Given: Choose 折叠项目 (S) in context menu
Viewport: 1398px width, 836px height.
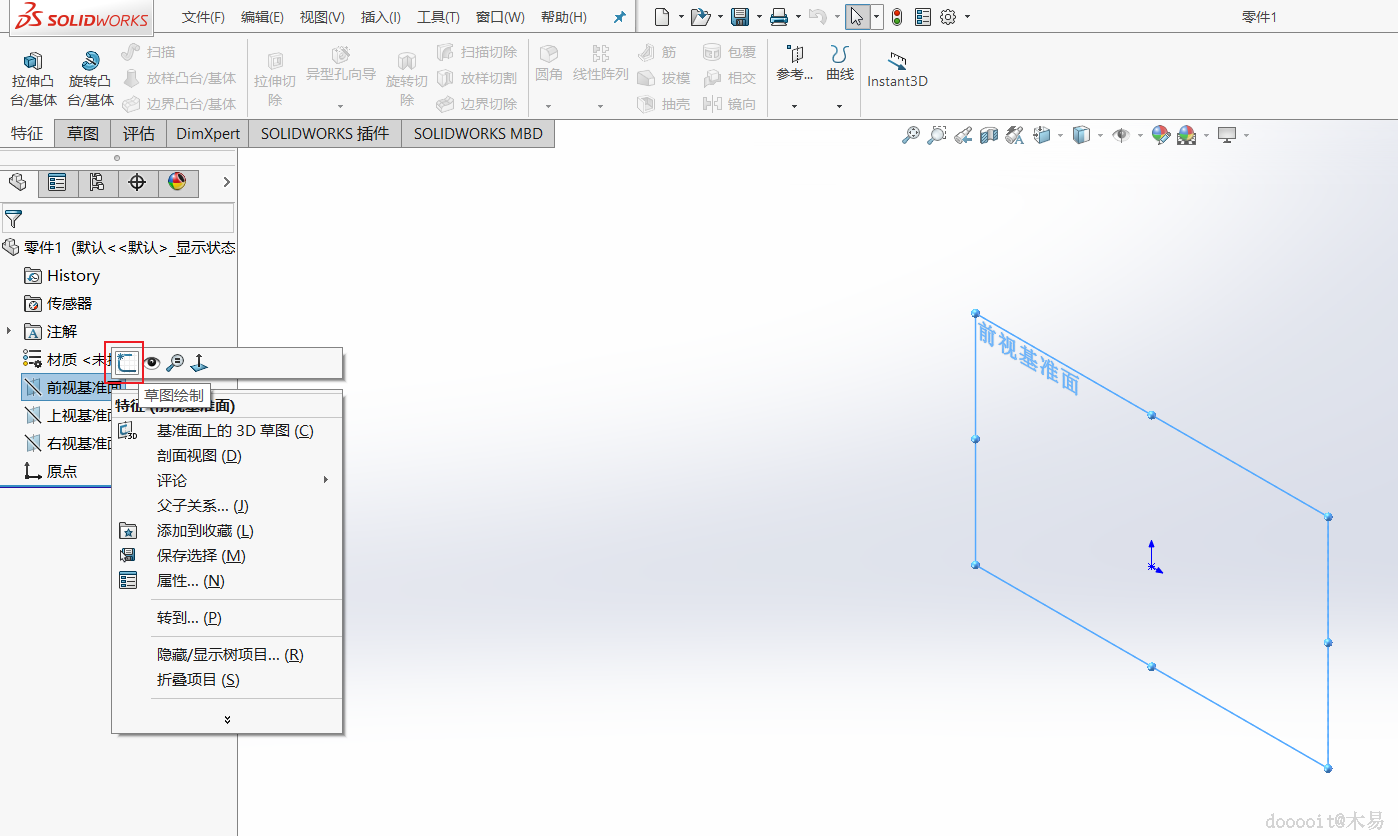Looking at the screenshot, I should [x=228, y=680].
